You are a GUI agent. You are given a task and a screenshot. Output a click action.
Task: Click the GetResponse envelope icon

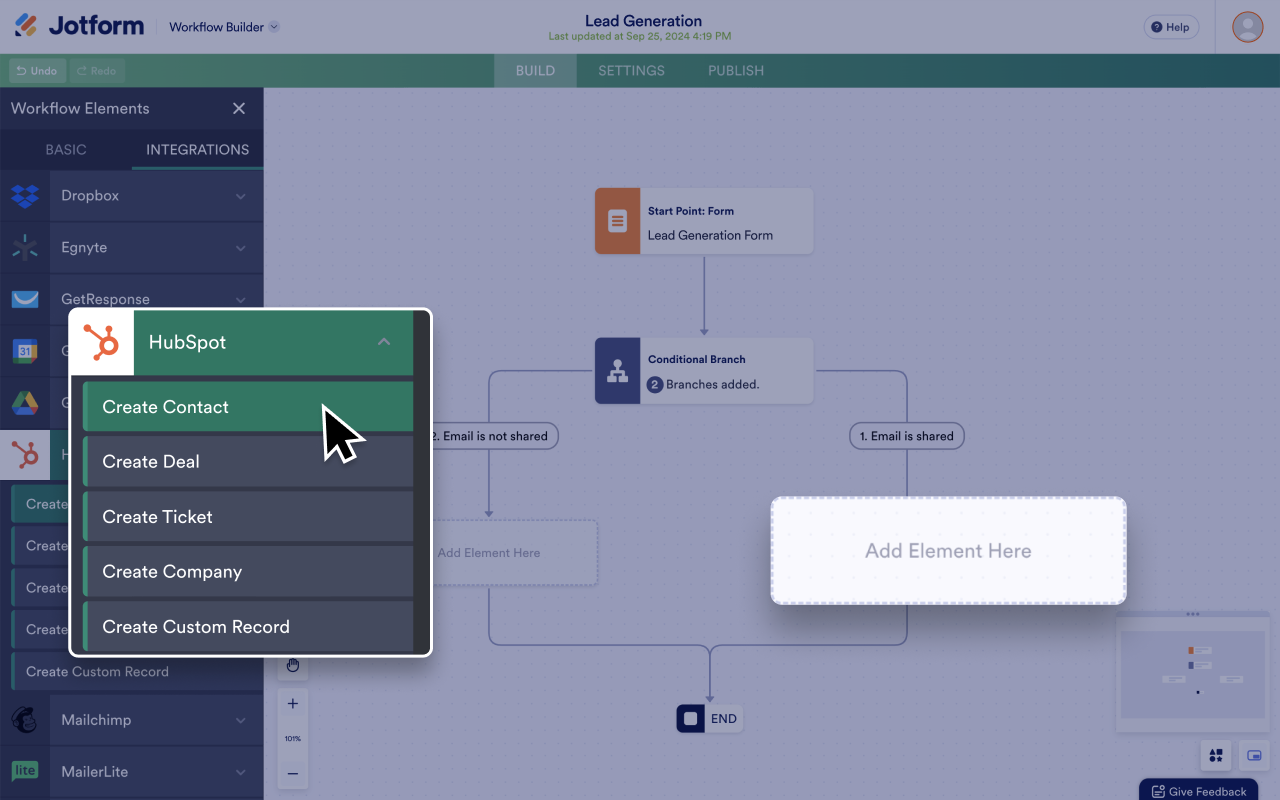(x=25, y=299)
